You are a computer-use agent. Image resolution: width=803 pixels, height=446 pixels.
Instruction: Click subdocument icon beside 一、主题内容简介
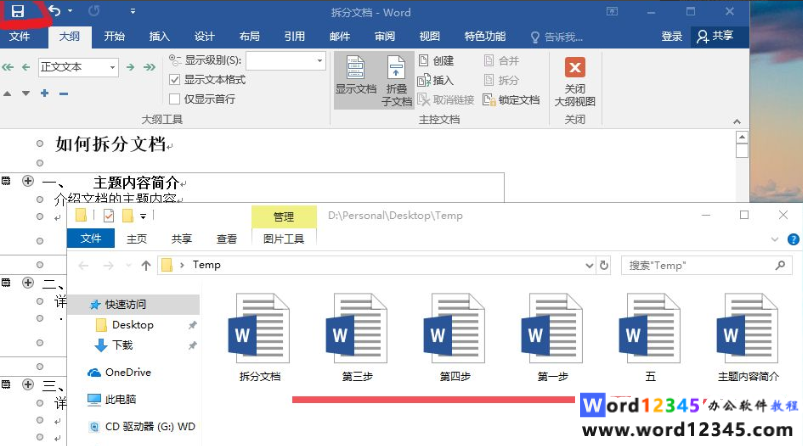tap(6, 180)
